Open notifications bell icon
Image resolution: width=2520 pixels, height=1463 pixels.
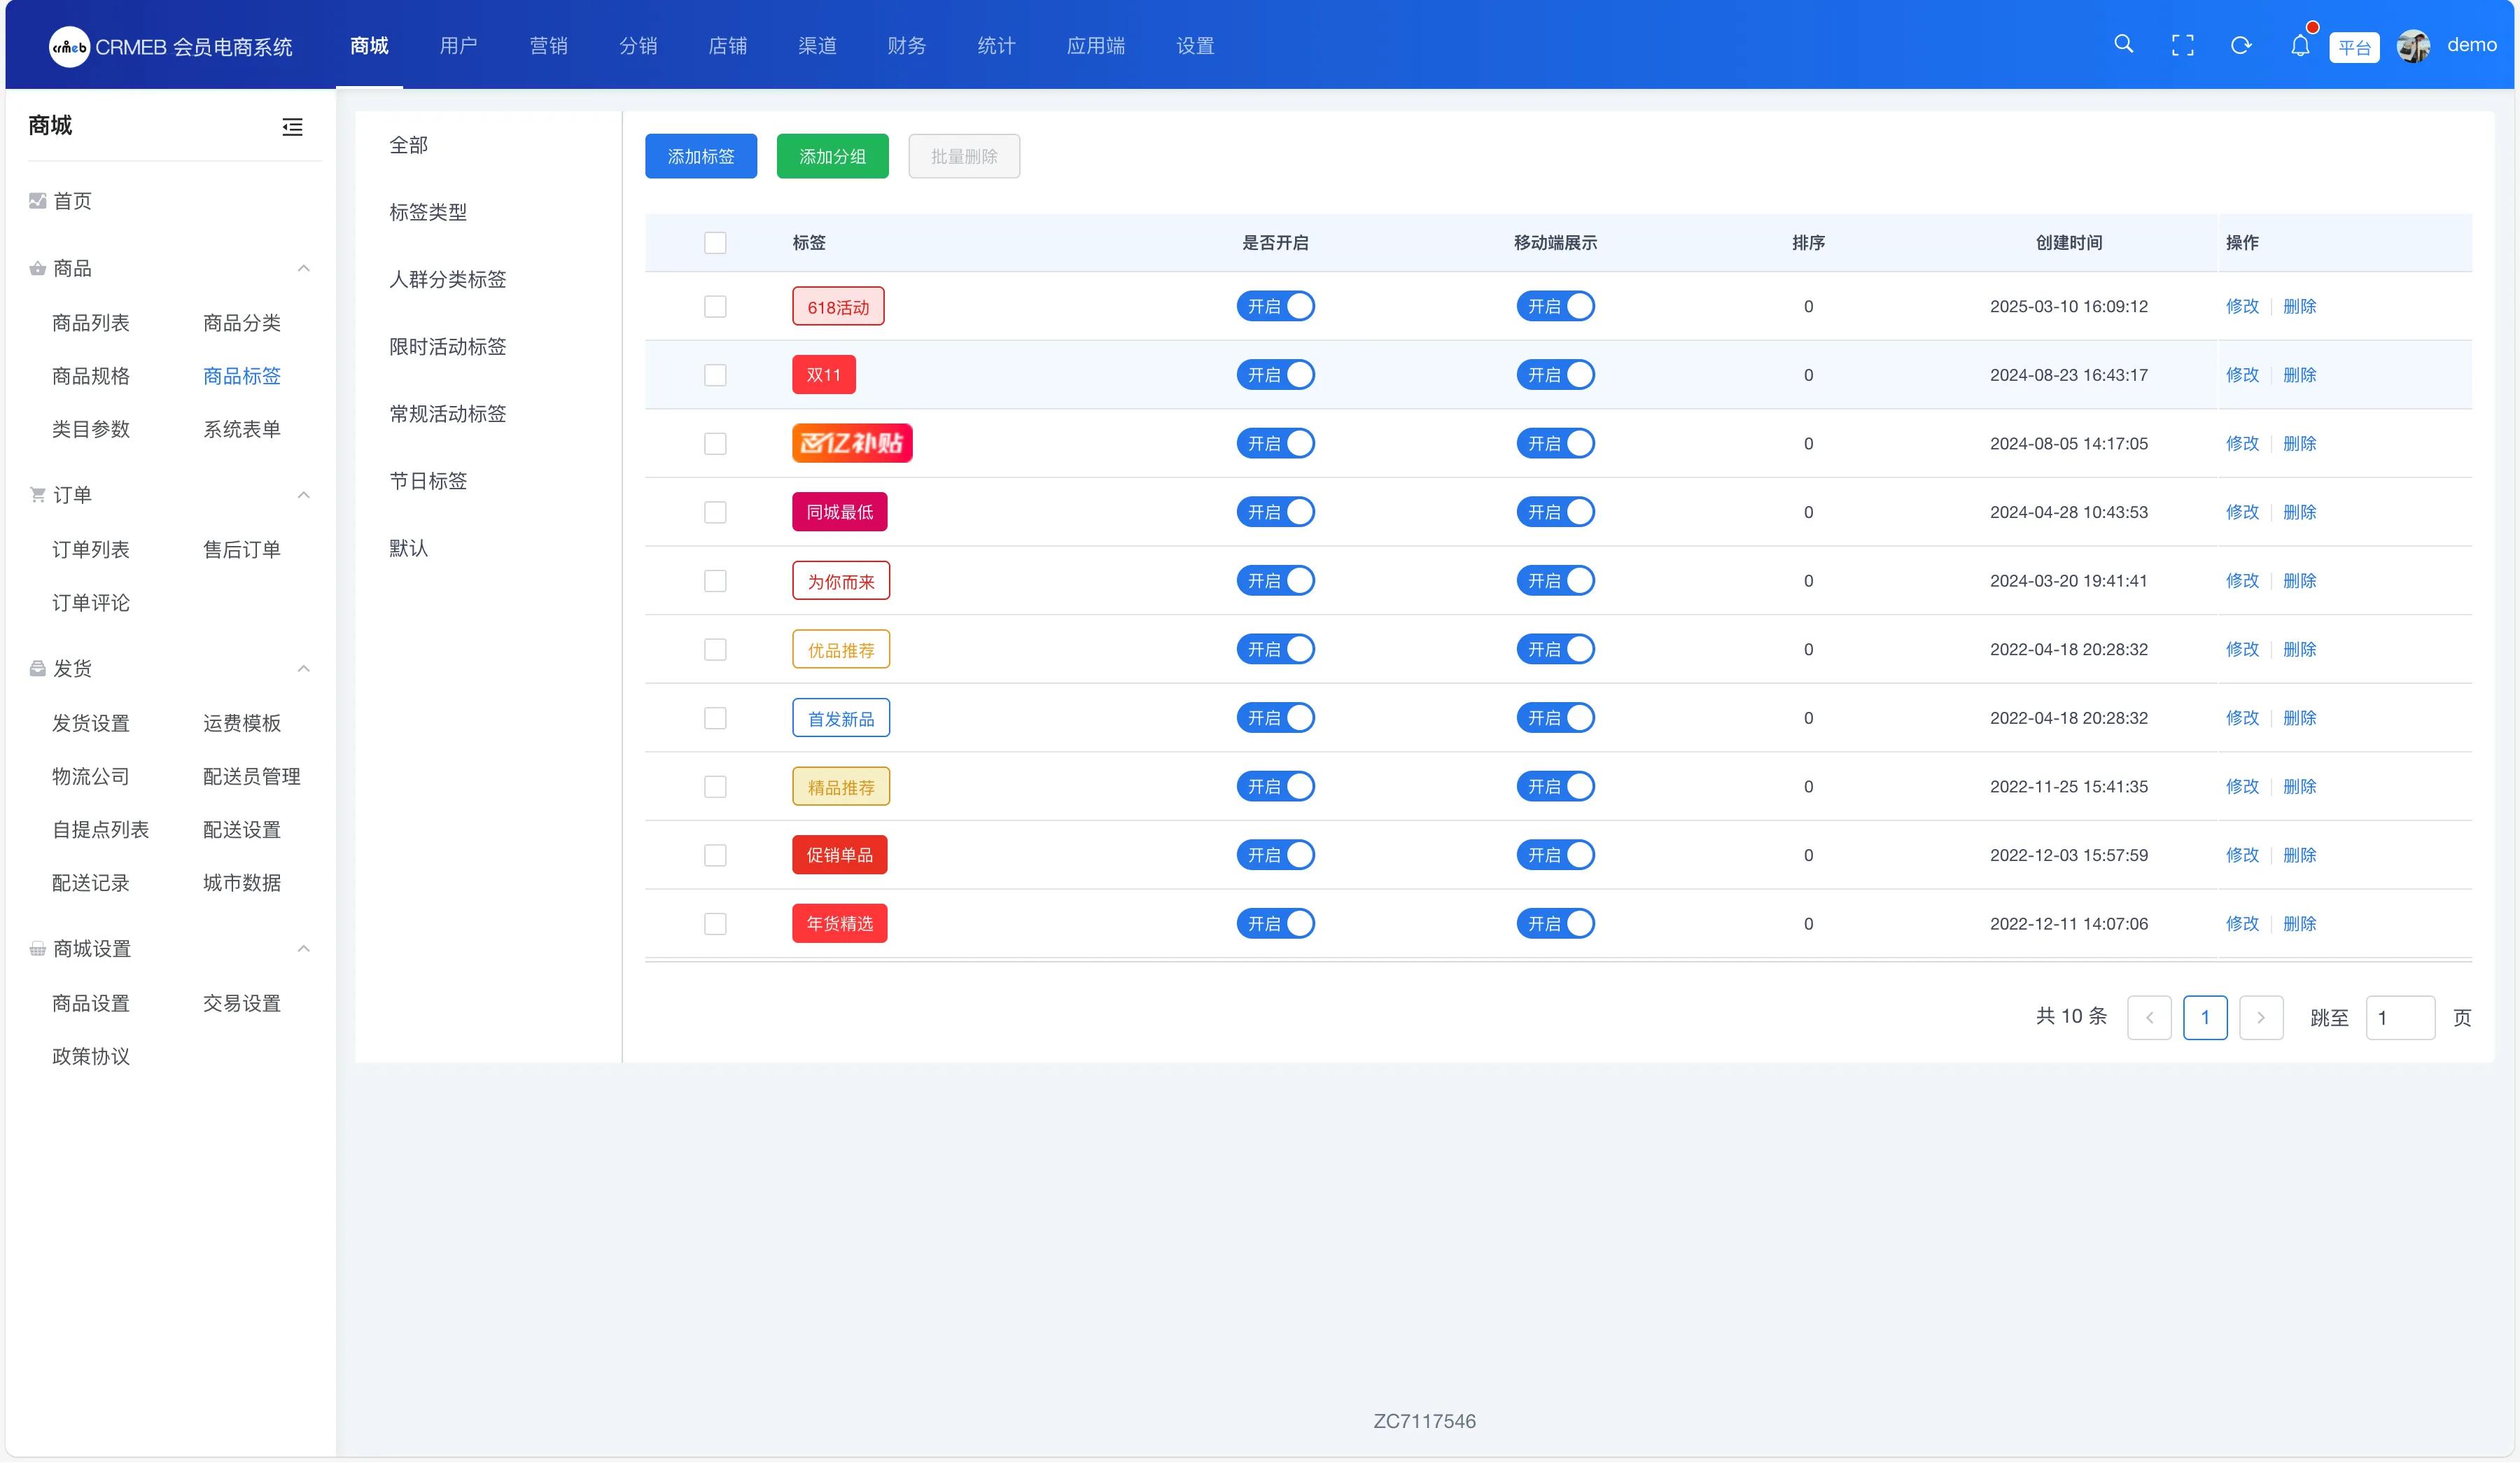click(x=2300, y=45)
